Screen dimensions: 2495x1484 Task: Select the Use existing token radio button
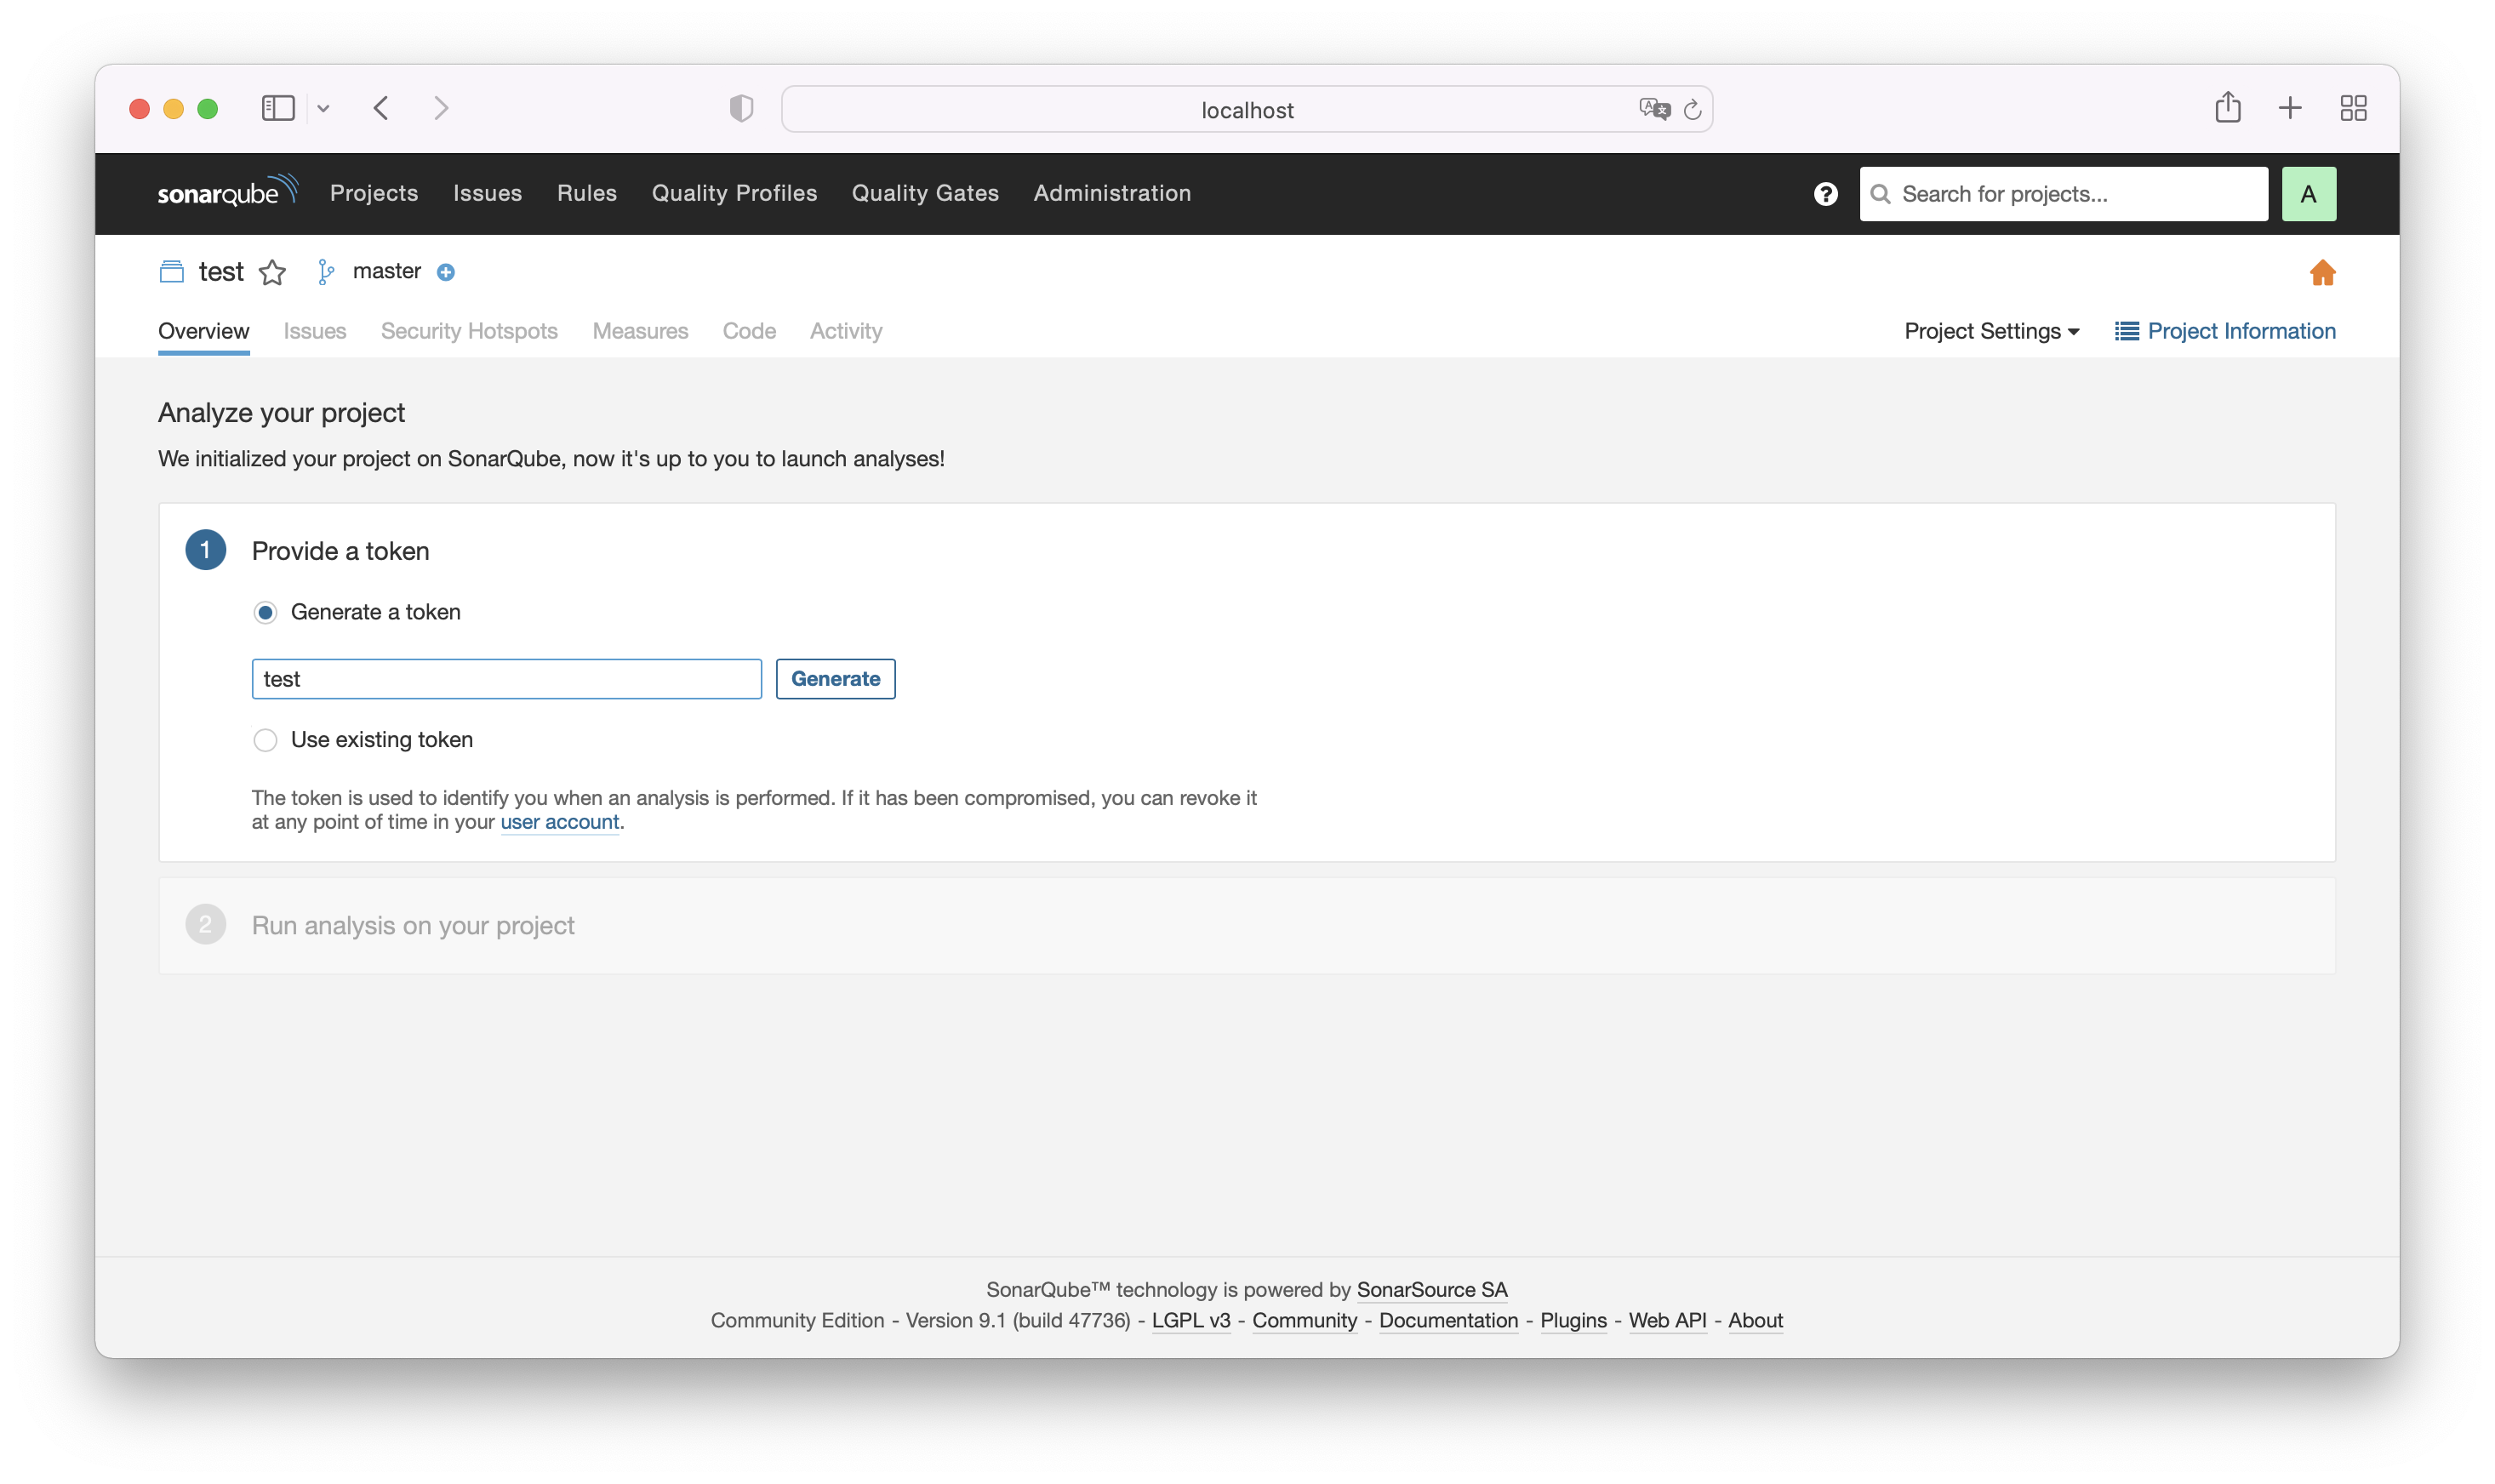[265, 740]
